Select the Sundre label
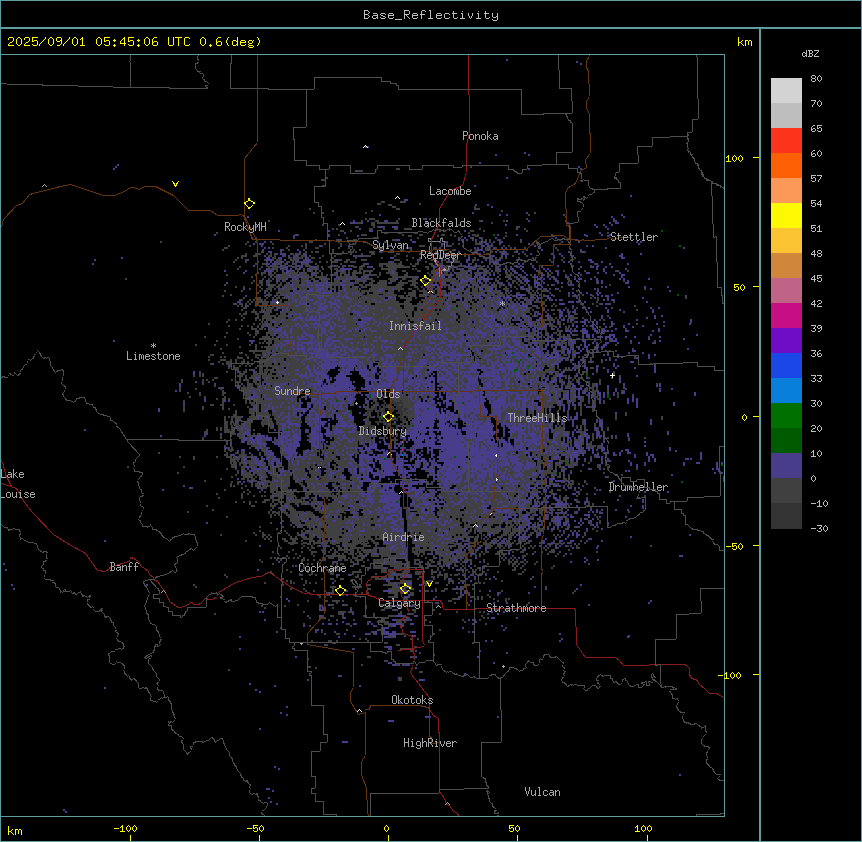862x842 pixels. (x=292, y=391)
